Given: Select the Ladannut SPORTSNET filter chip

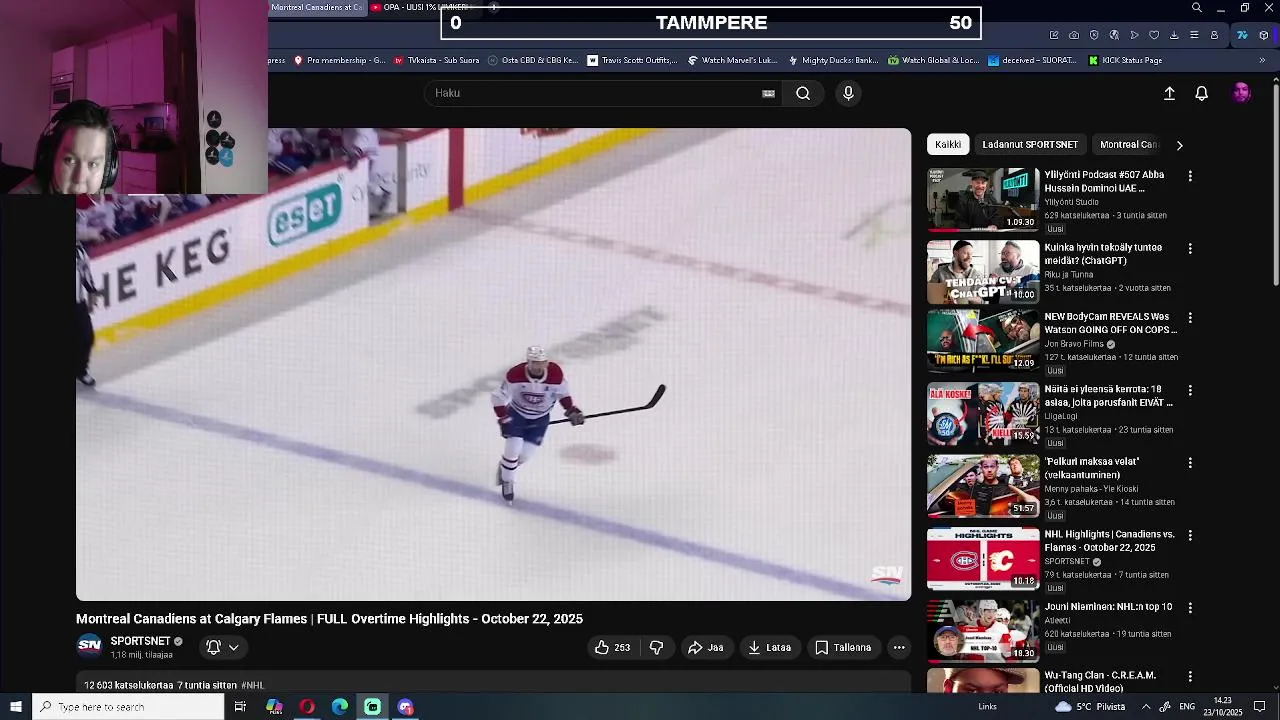Looking at the screenshot, I should (1030, 145).
